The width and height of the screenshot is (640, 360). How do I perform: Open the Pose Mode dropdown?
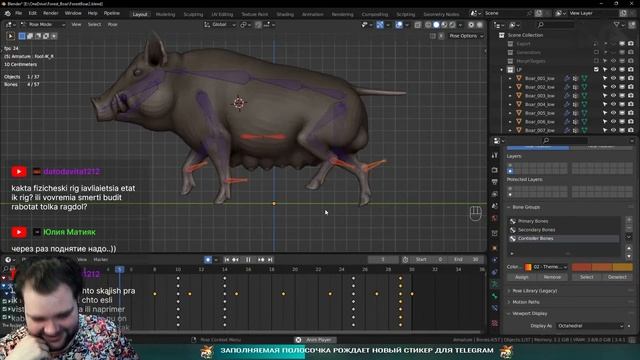(43, 24)
